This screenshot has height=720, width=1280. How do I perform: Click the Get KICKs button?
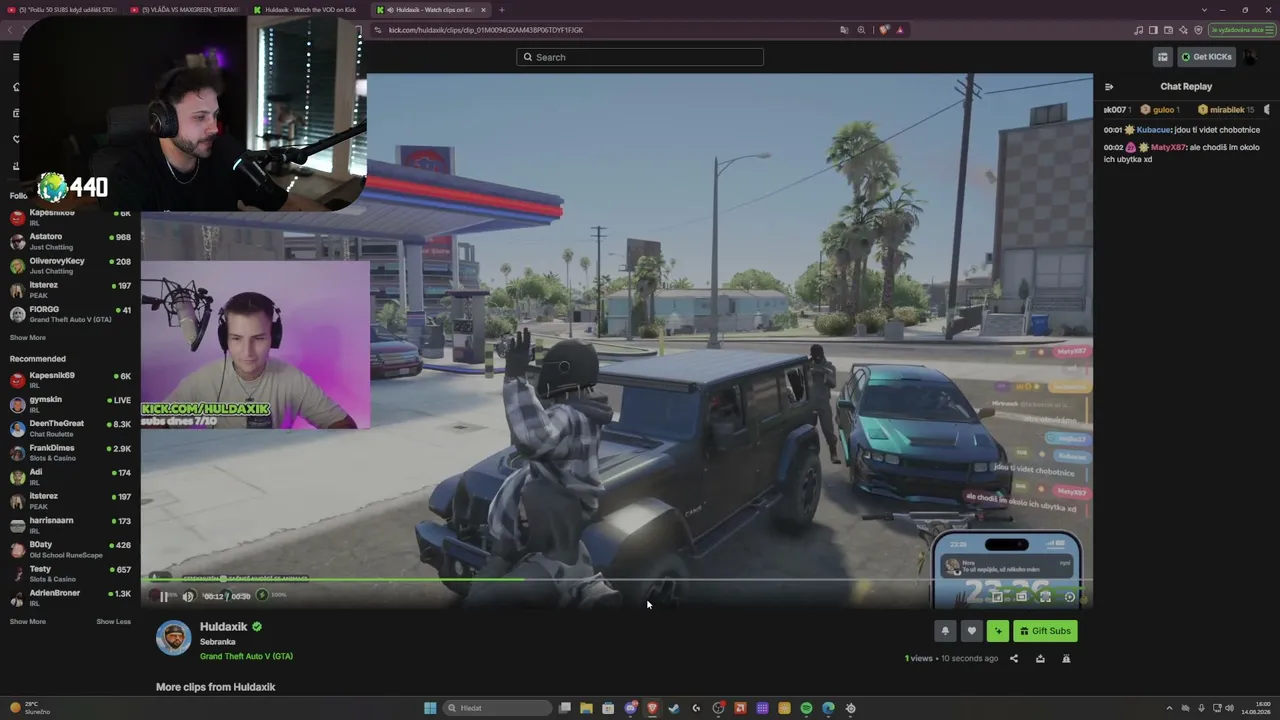point(1206,57)
